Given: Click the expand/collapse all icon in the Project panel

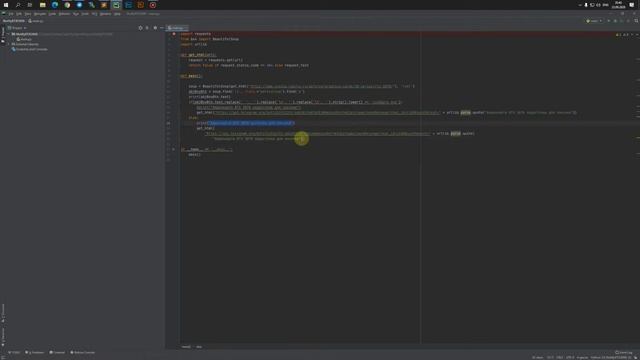Looking at the screenshot, I should point(147,28).
